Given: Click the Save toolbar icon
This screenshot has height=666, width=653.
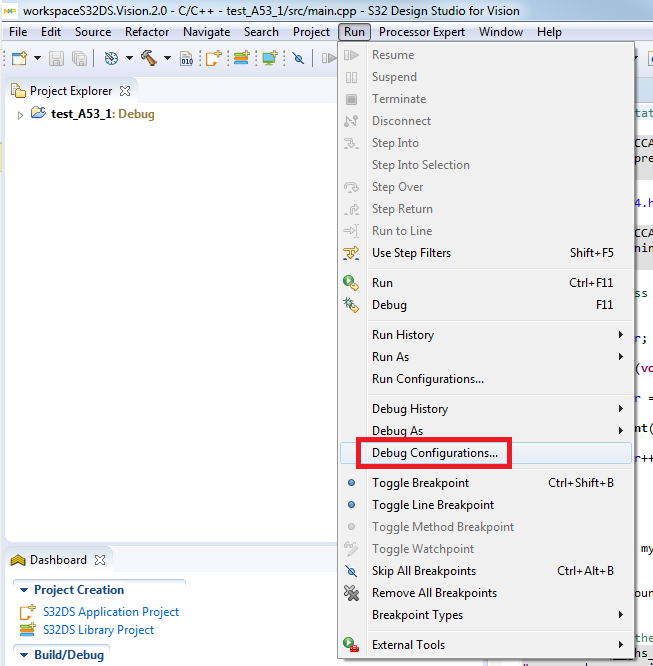Looking at the screenshot, I should (56, 58).
